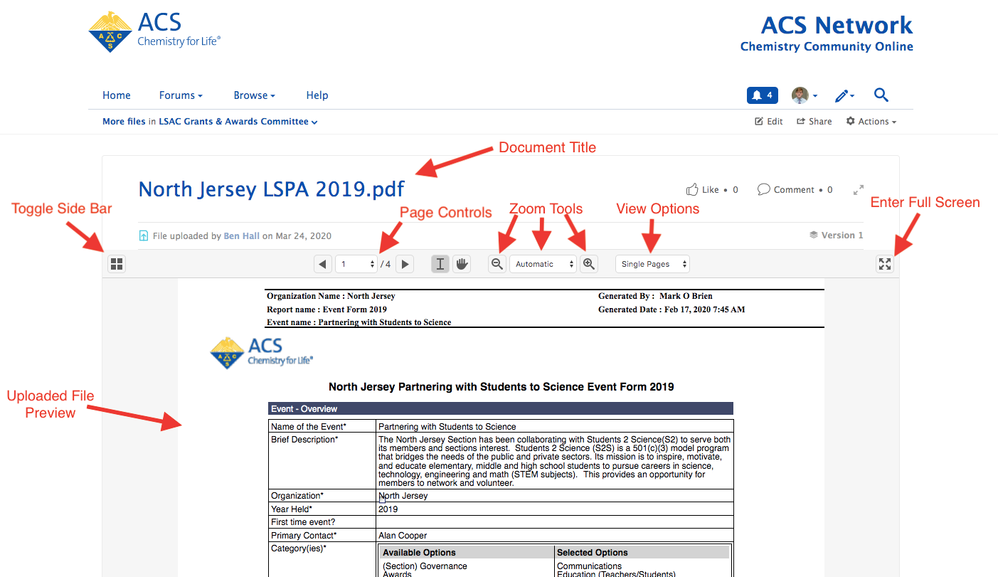
Task: Open the Automatic zoom level dropdown
Action: [544, 264]
